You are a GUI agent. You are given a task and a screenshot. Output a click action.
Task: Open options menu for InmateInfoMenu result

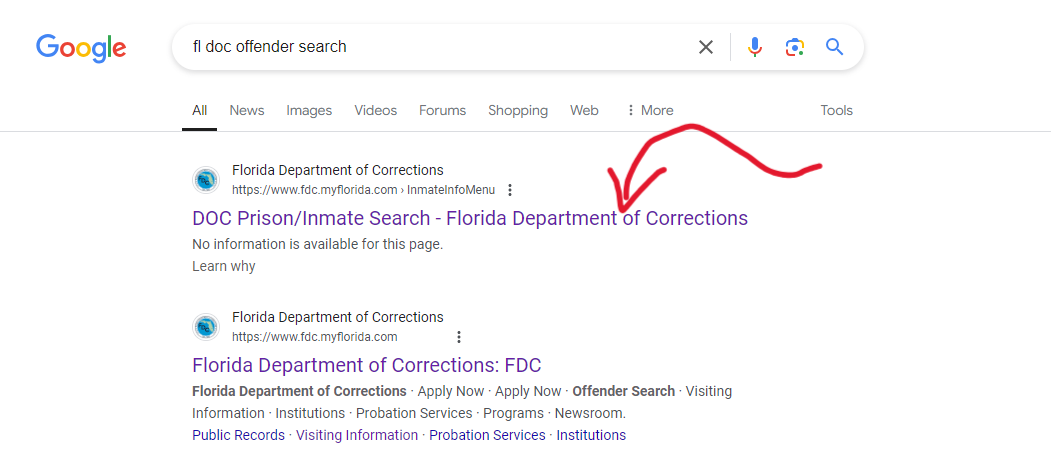[510, 190]
